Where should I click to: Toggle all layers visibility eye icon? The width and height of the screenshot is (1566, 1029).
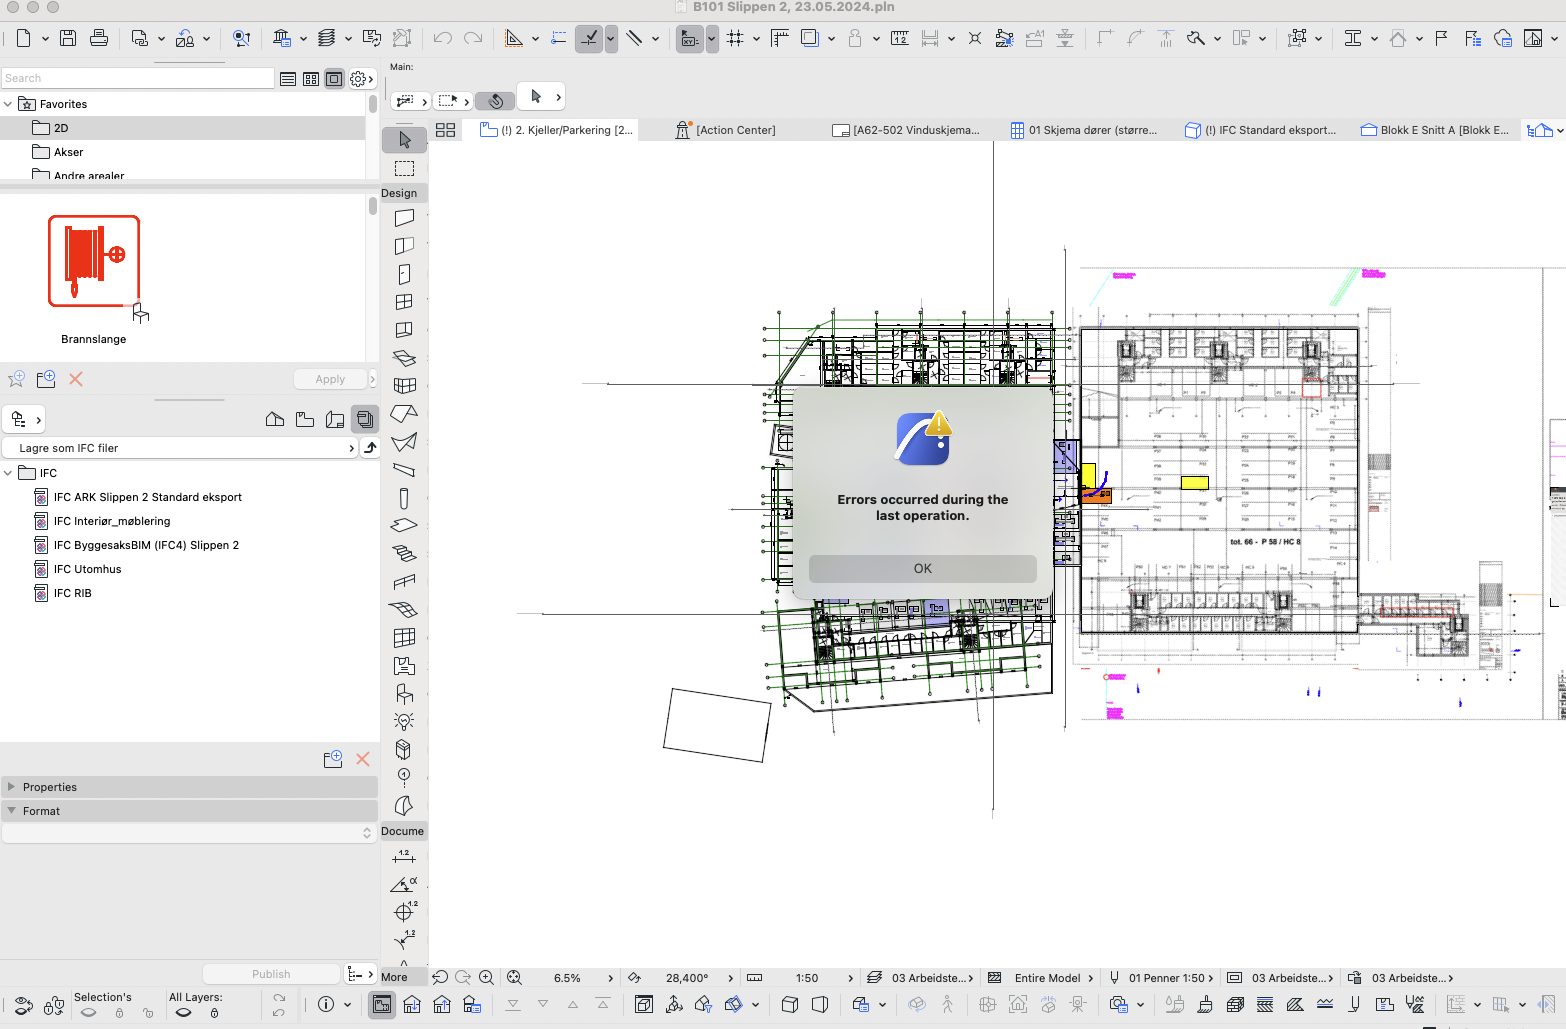pos(183,1012)
